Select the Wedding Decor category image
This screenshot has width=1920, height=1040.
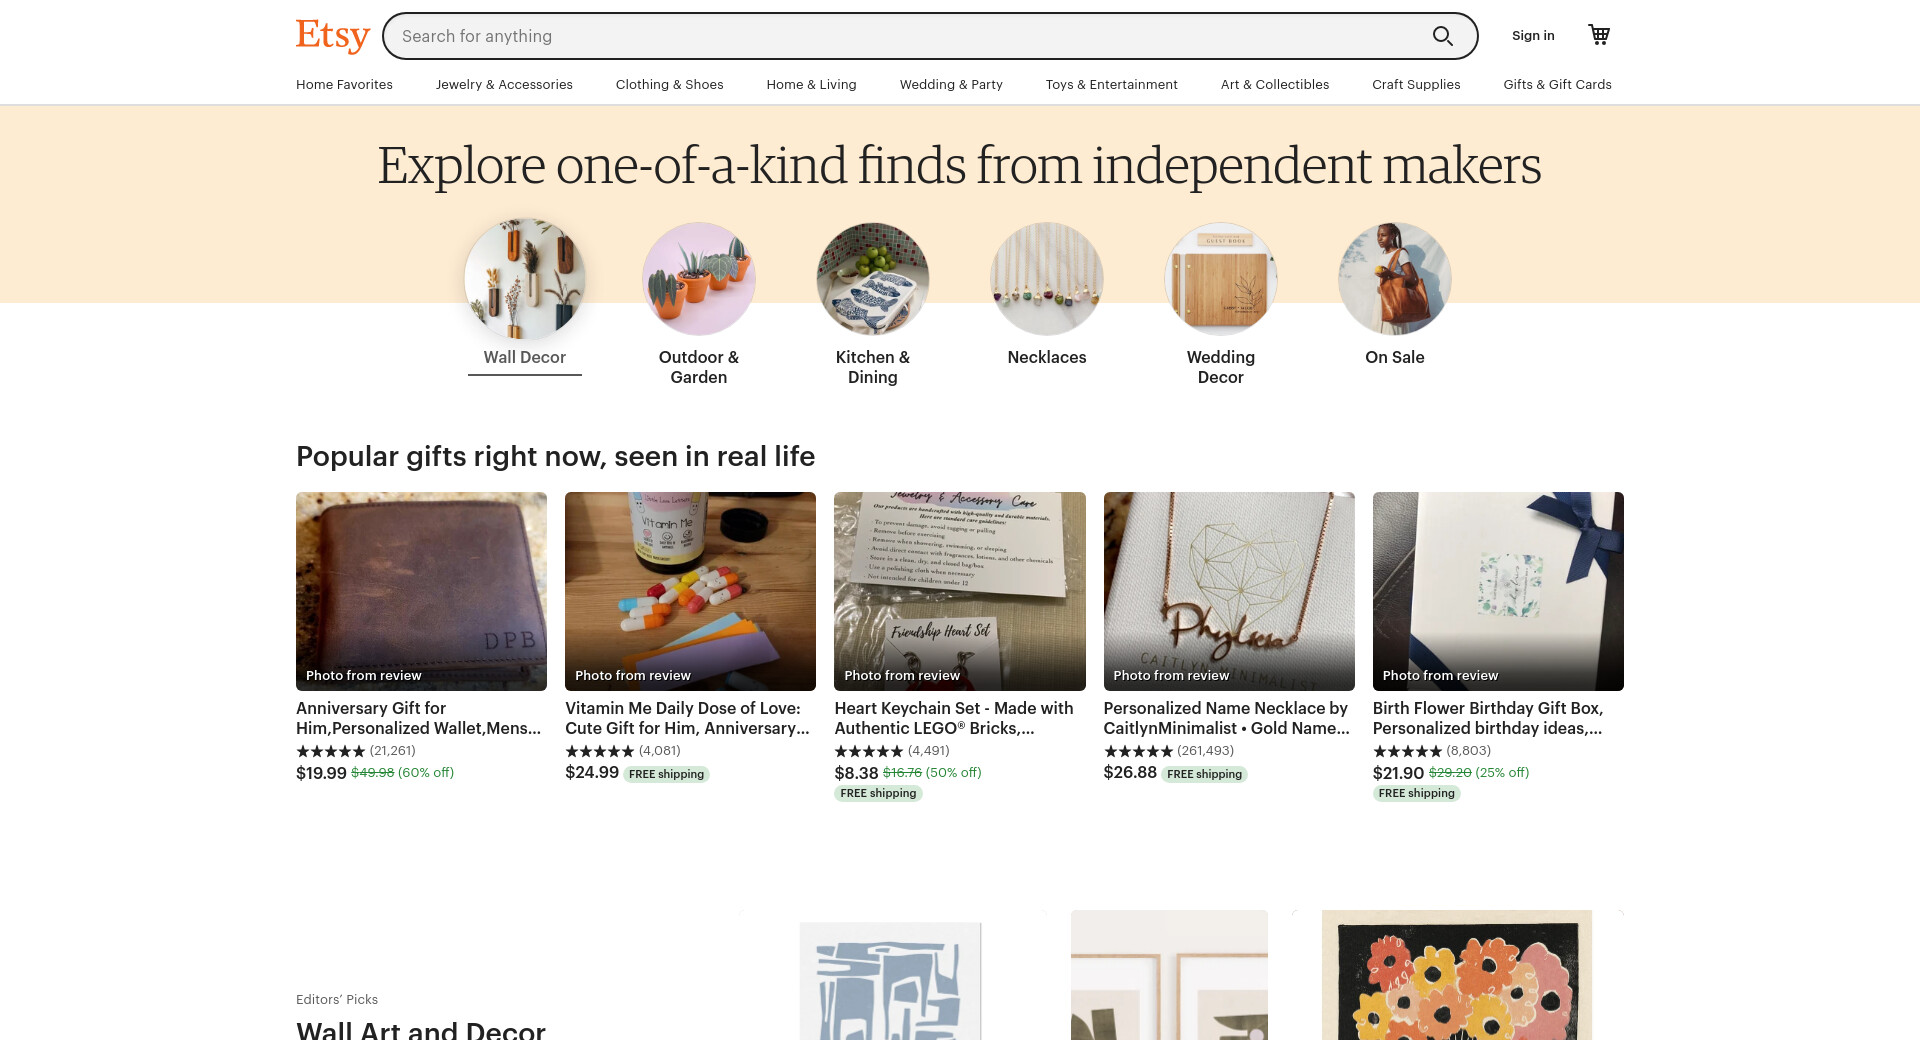[1221, 279]
